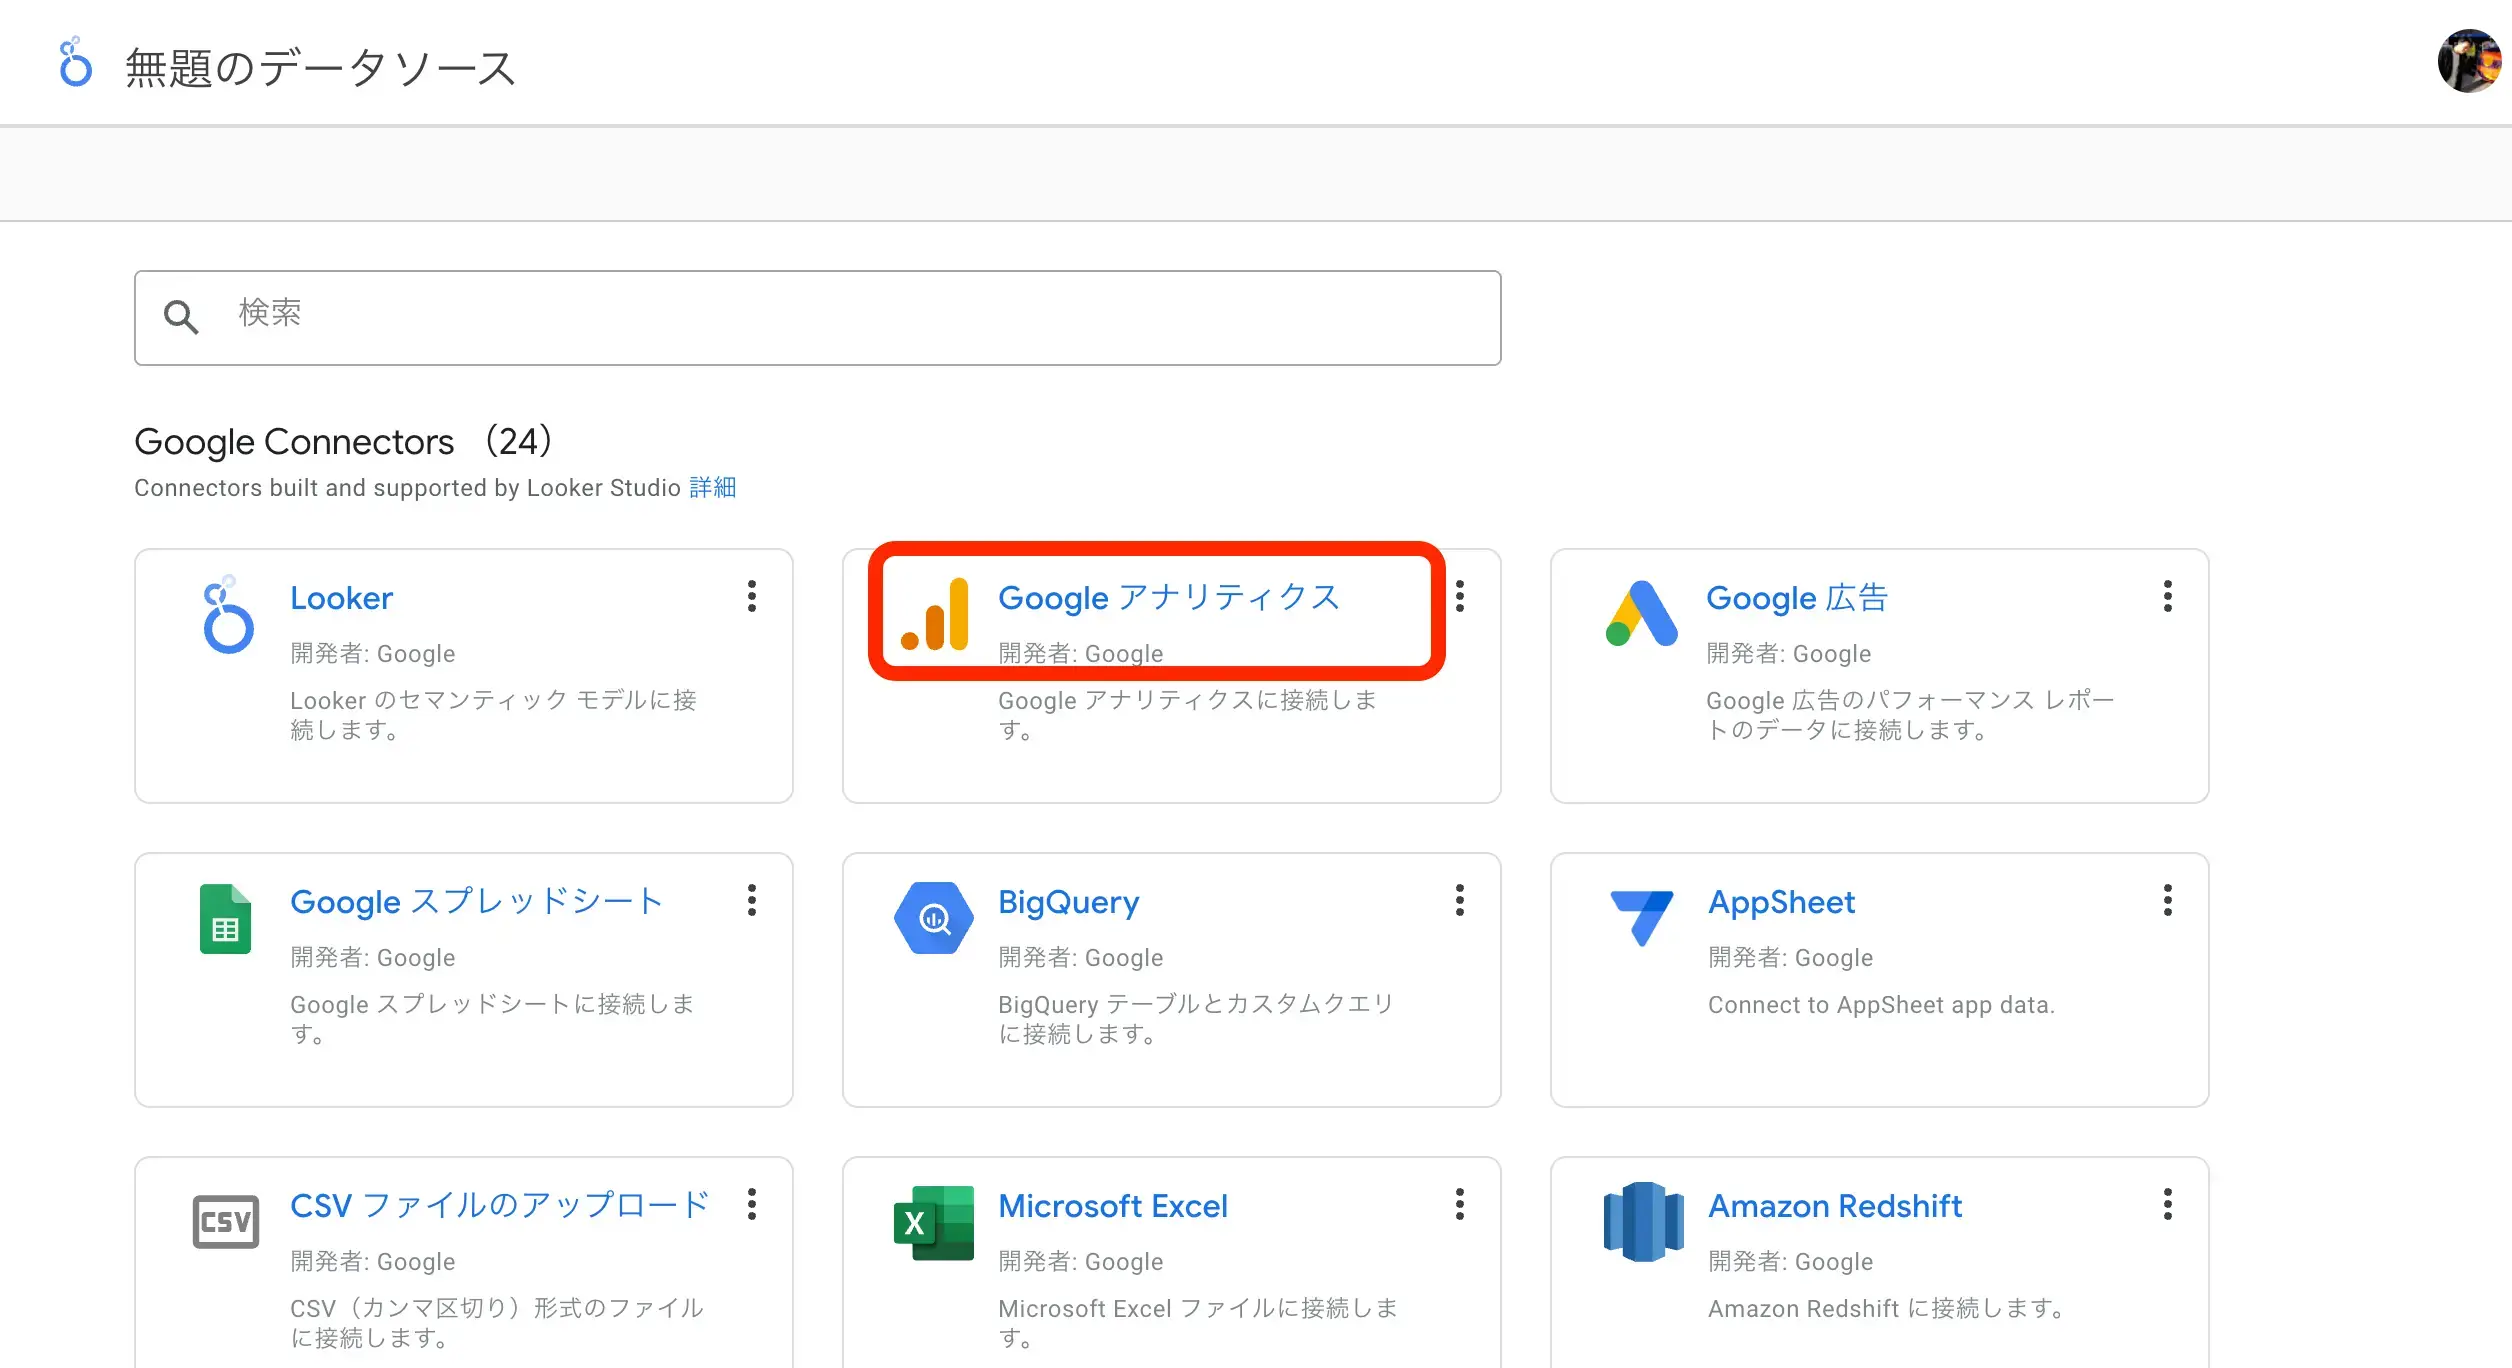
Task: Select the BigQuery connector title
Action: point(1069,902)
